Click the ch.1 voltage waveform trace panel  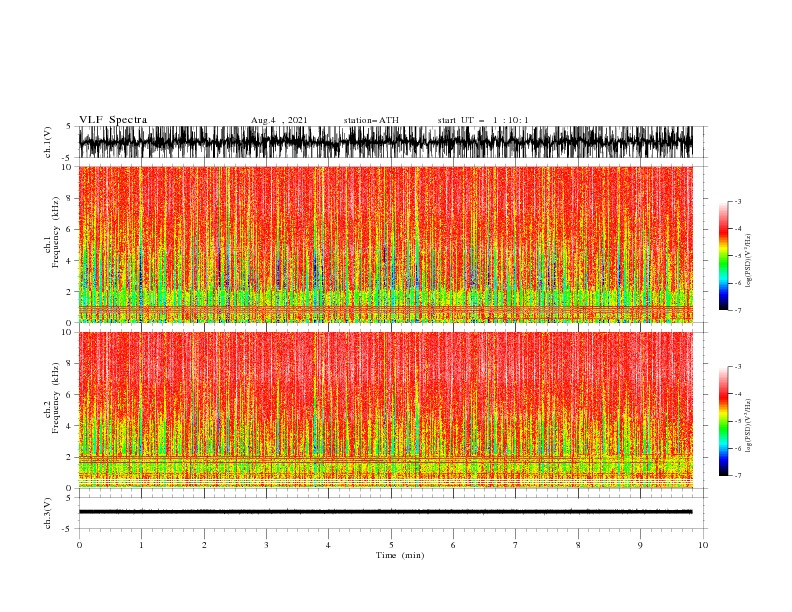tap(385, 142)
